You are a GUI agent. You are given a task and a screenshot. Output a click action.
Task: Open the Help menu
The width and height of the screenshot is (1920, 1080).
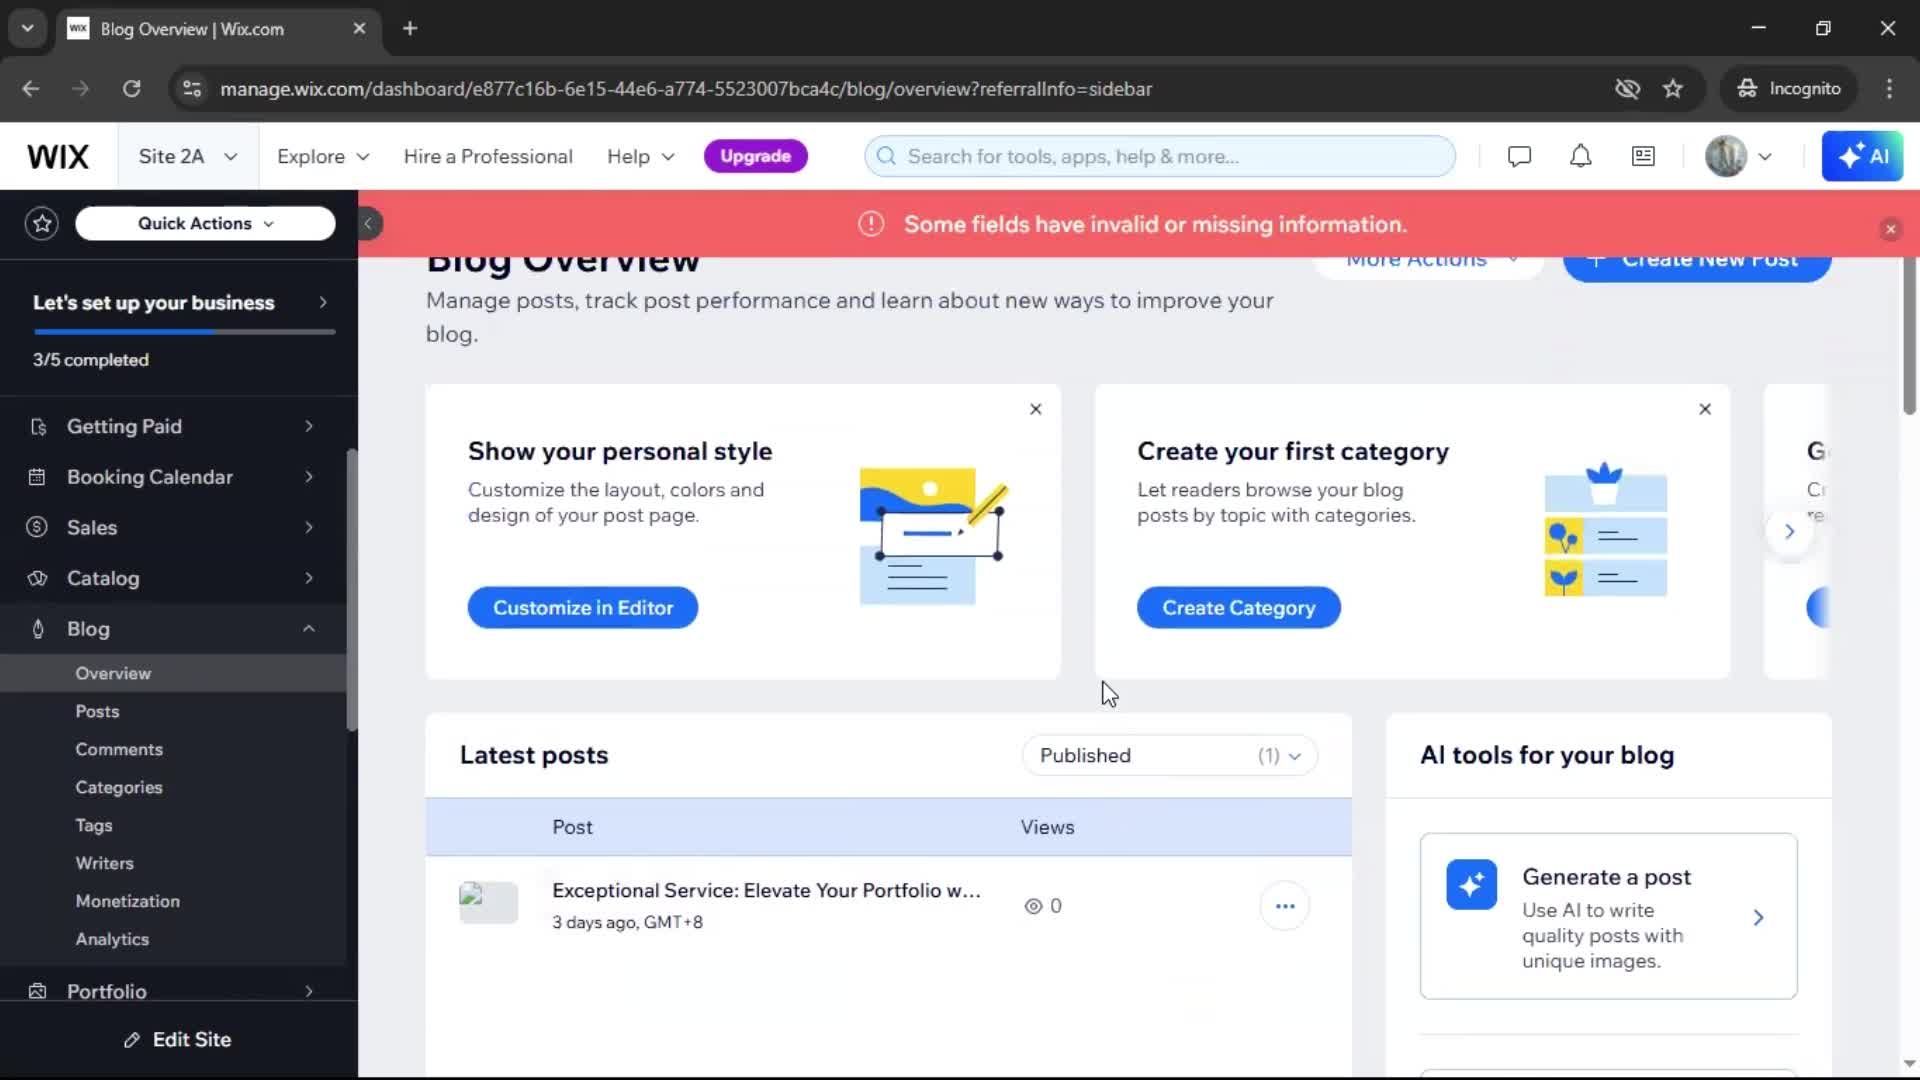click(641, 156)
